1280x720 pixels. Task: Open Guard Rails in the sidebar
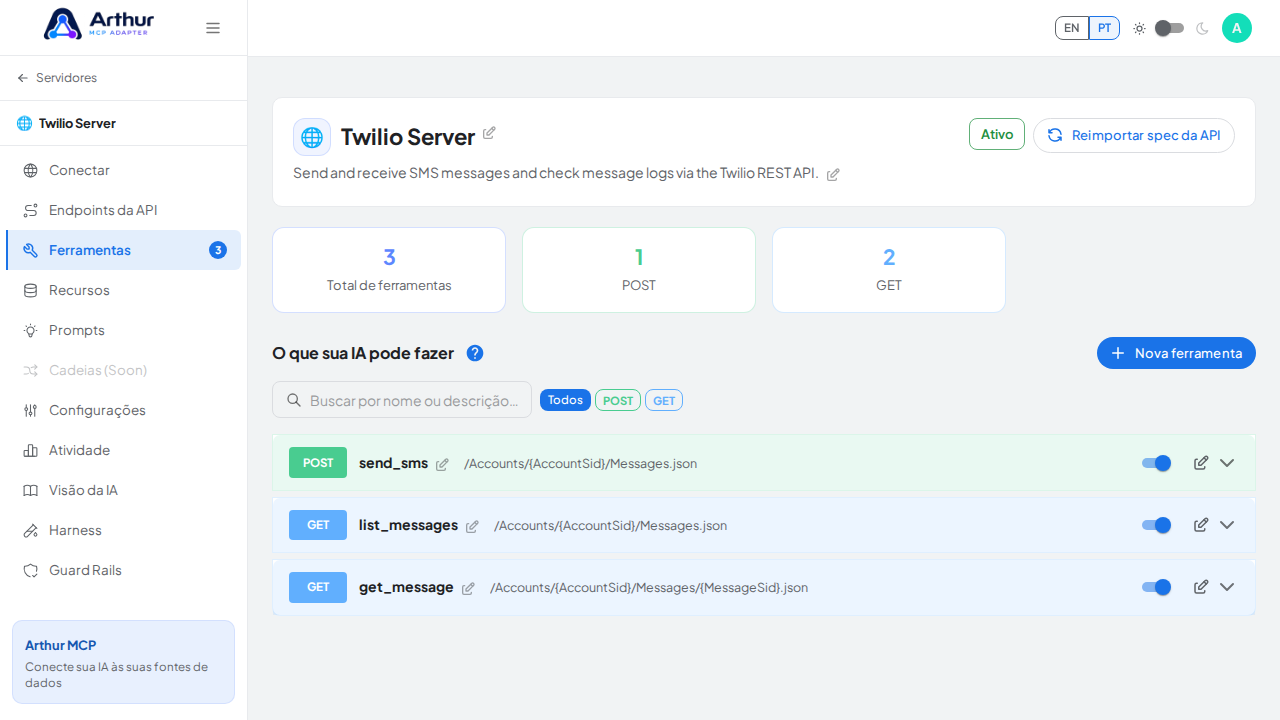click(x=123, y=570)
